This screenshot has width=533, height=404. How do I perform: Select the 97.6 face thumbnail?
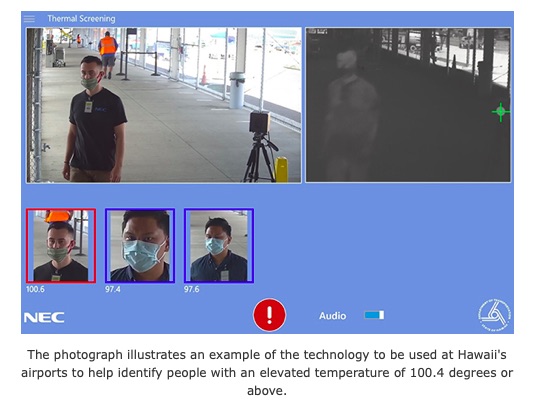[x=219, y=246]
